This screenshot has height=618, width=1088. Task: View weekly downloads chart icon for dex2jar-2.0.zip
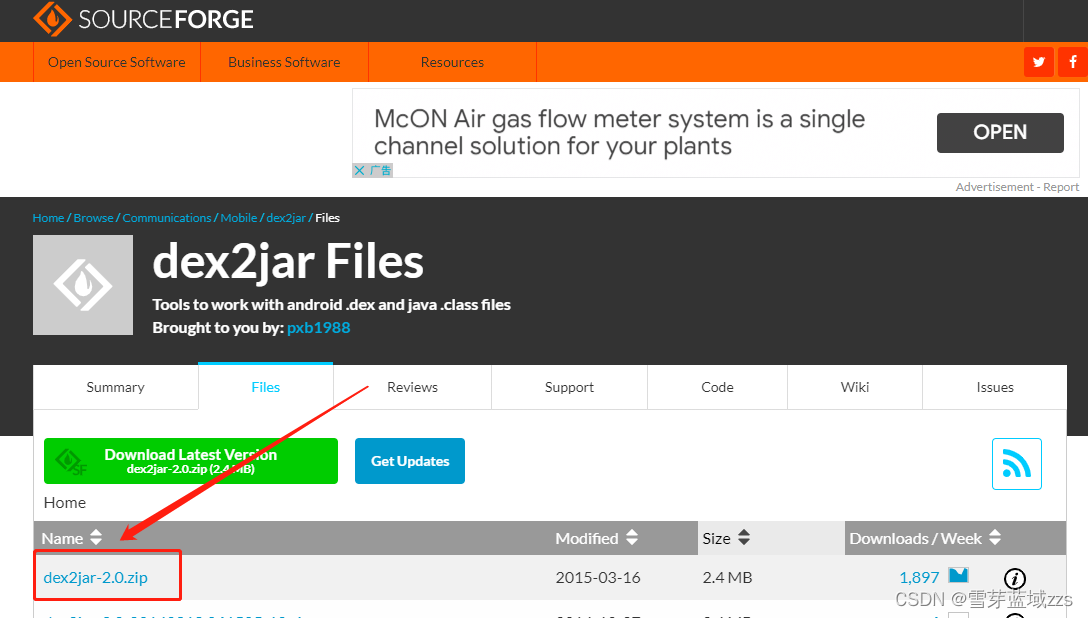pos(958,575)
